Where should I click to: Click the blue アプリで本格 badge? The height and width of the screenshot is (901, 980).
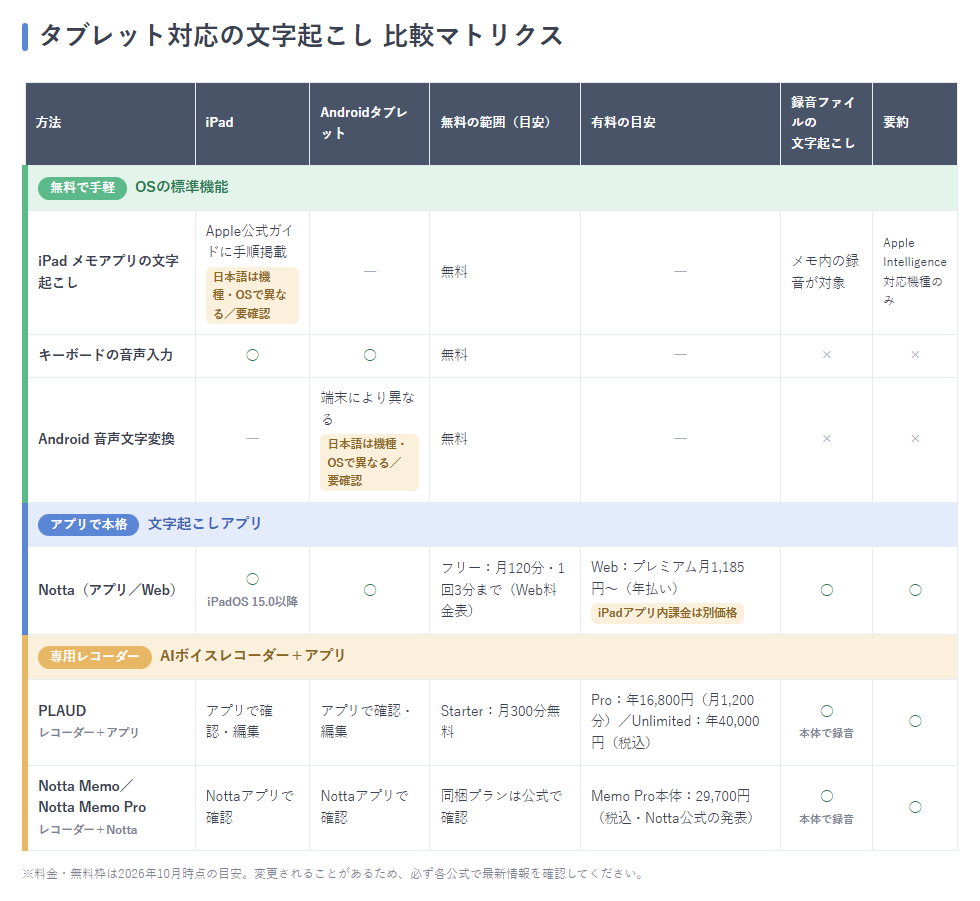(x=89, y=524)
